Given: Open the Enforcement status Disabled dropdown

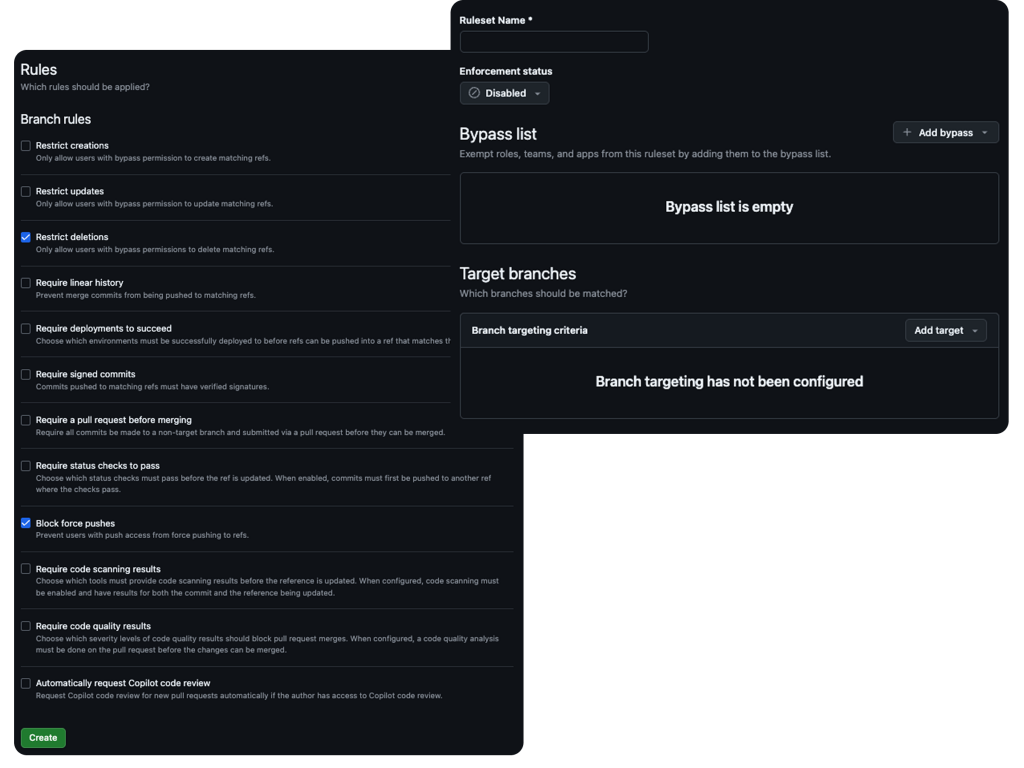Looking at the screenshot, I should [505, 93].
